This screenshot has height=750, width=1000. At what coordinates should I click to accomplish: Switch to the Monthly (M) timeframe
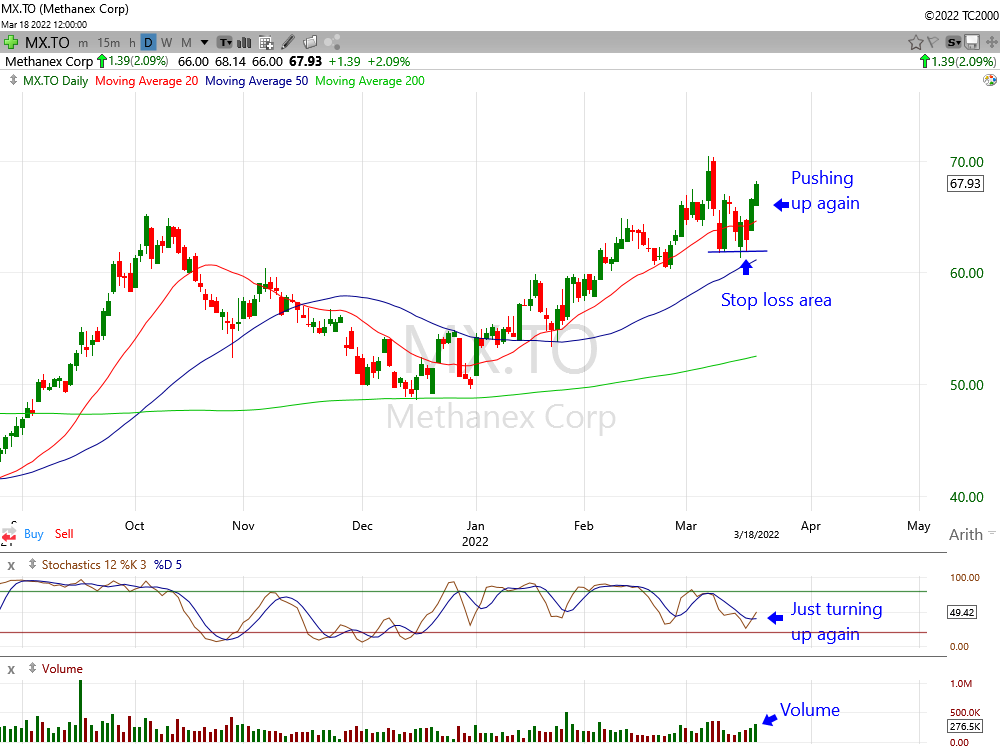[x=186, y=43]
